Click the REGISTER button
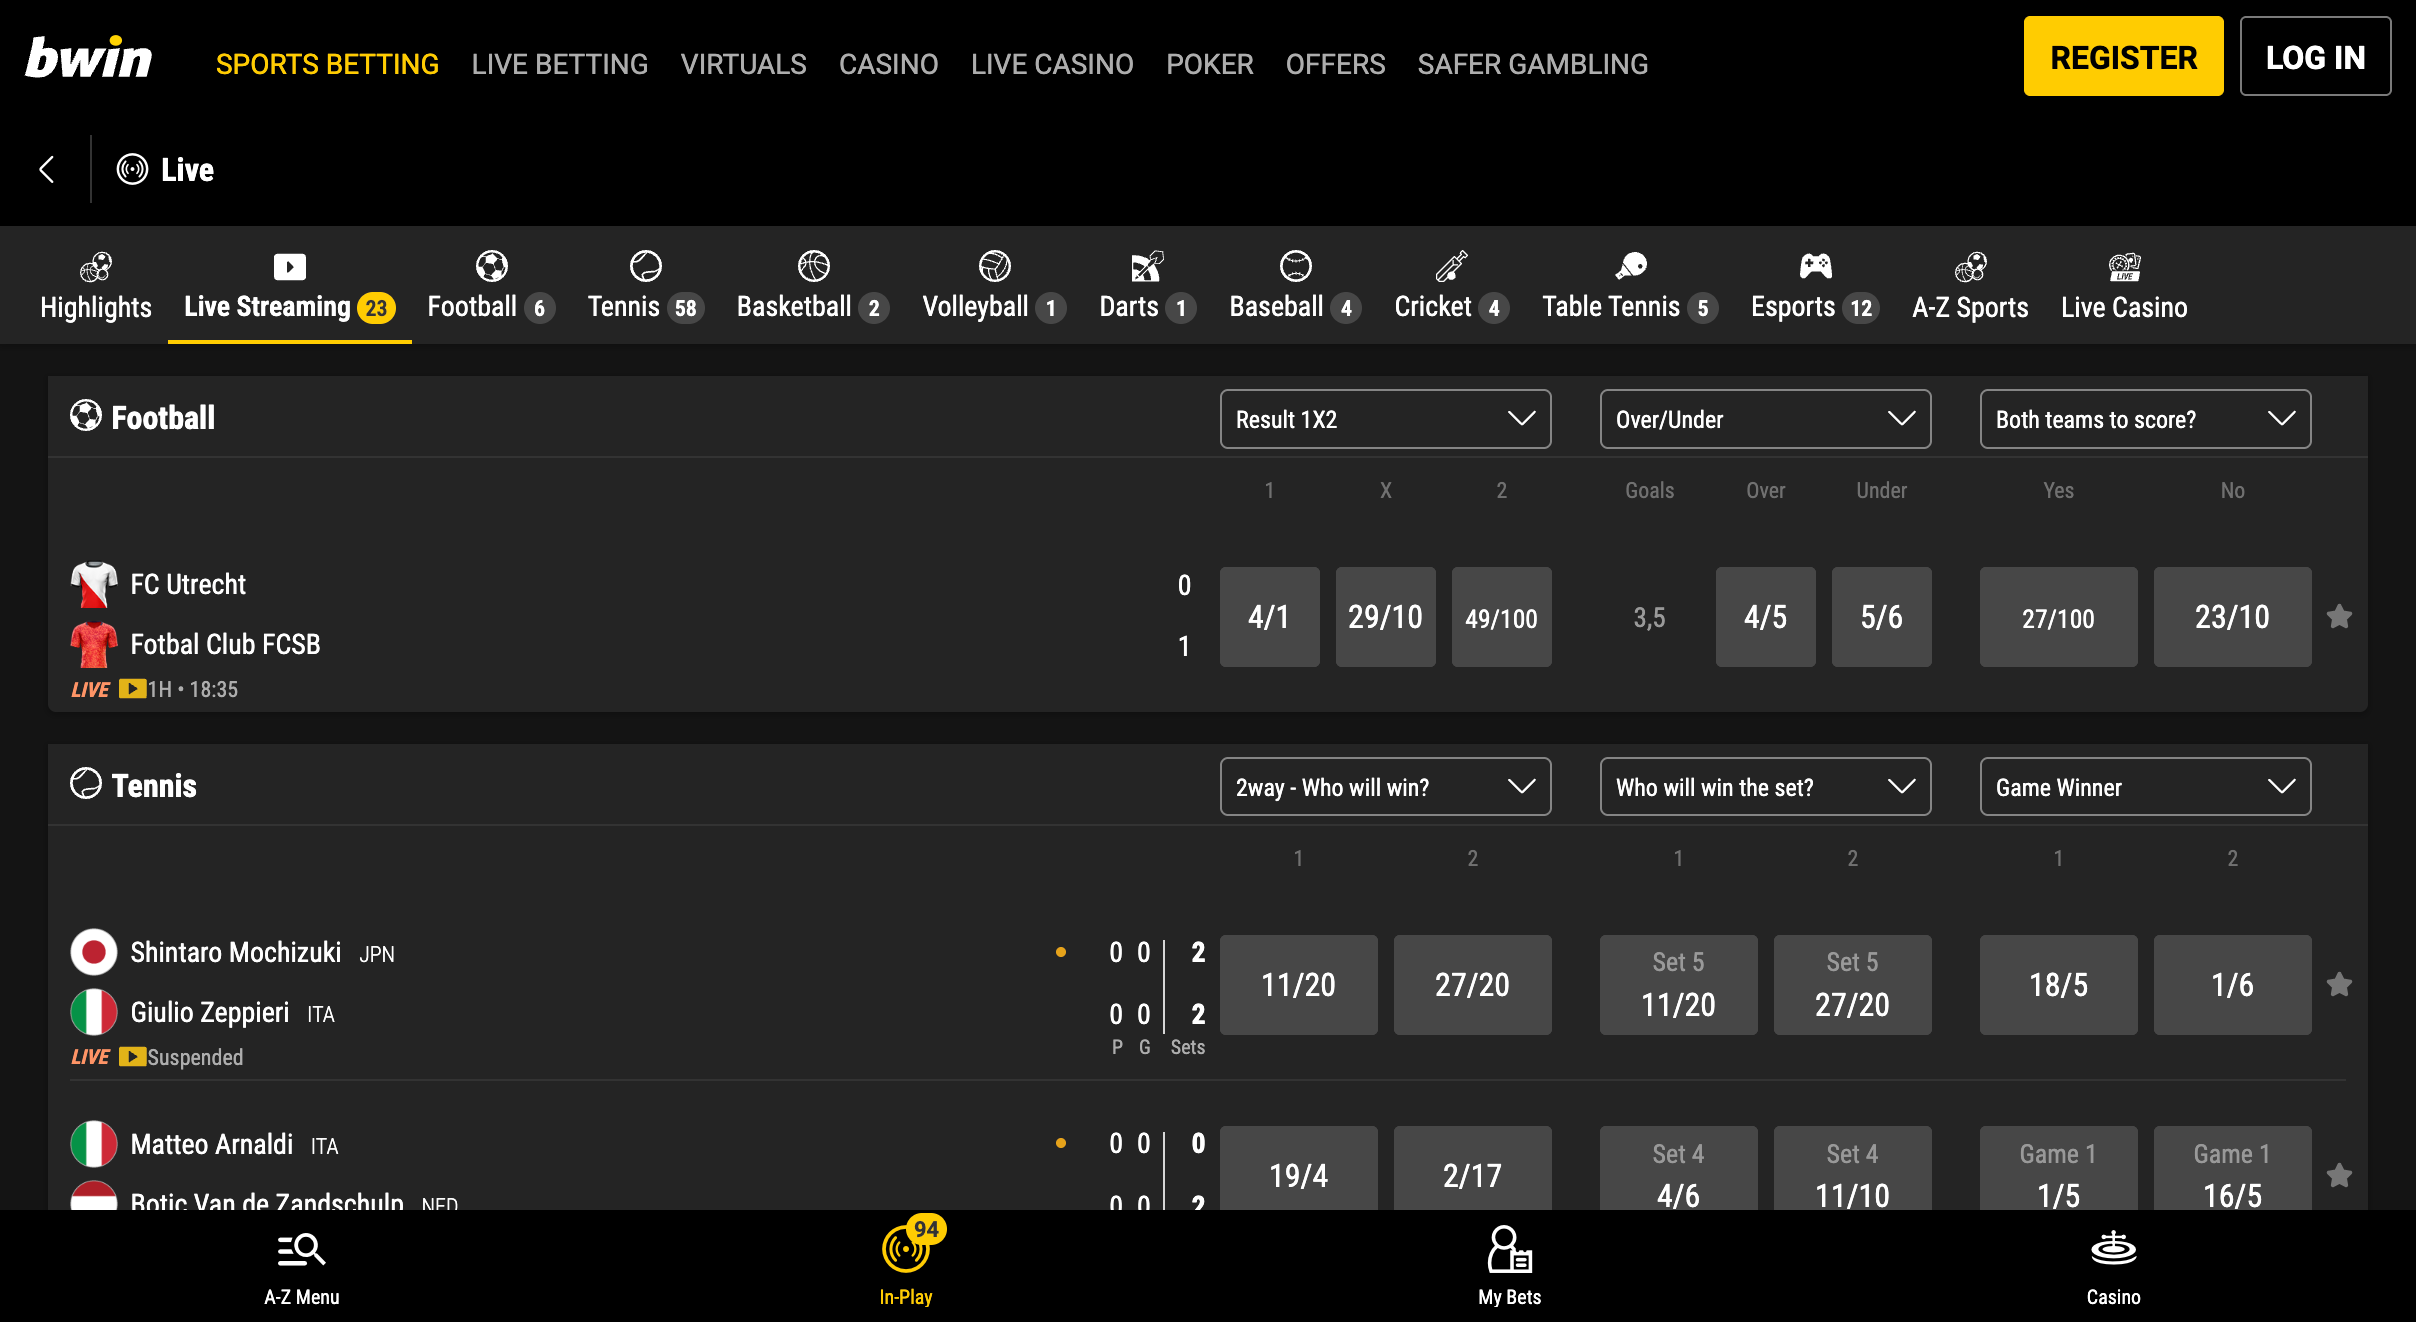2416x1322 pixels. 2124,57
